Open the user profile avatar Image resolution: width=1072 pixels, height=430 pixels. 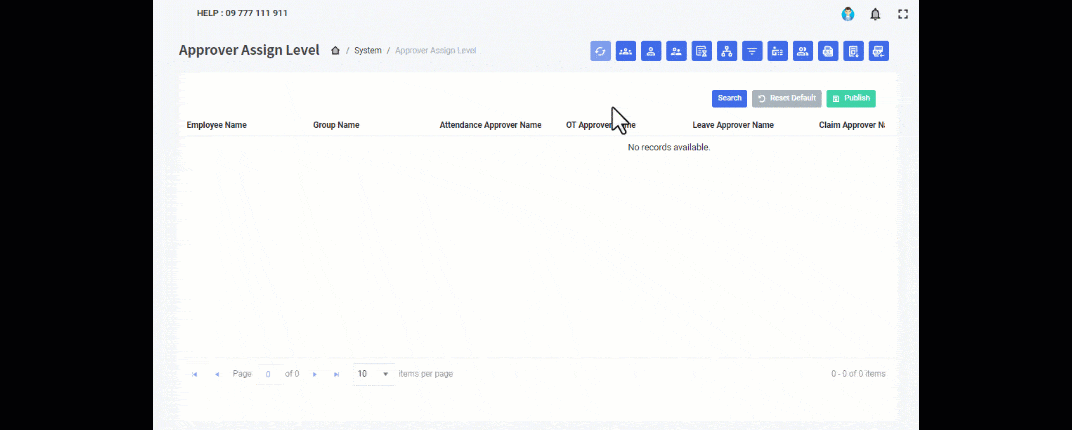point(848,14)
